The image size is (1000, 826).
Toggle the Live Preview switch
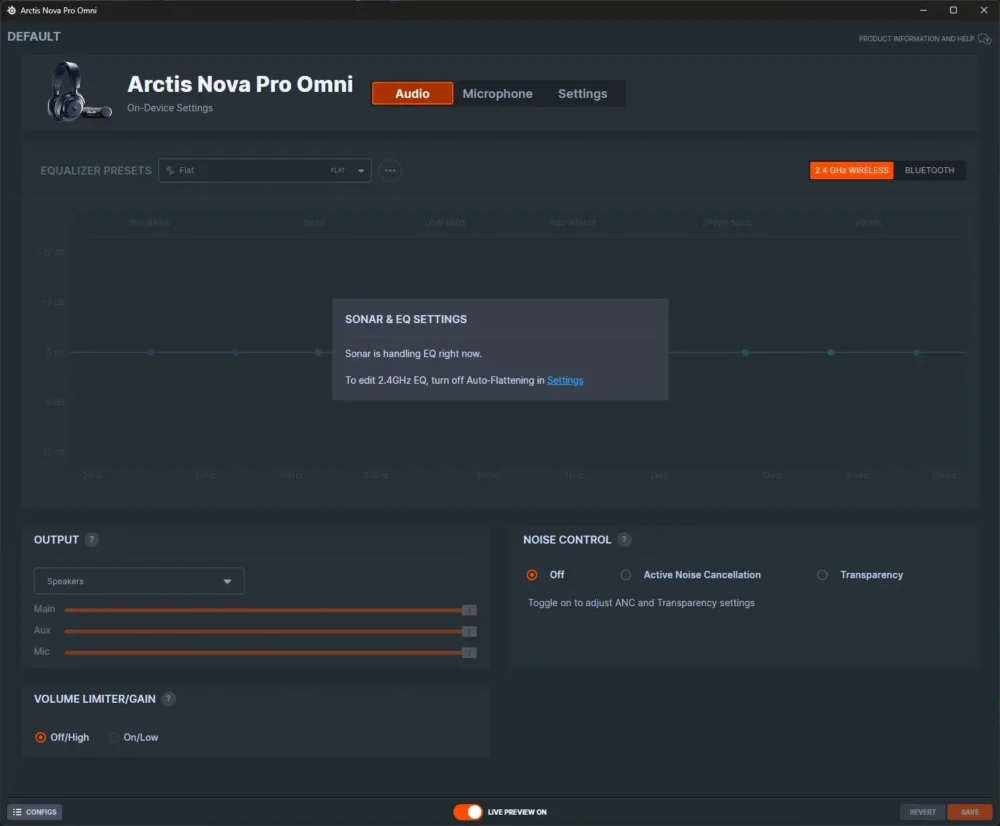[x=467, y=812]
